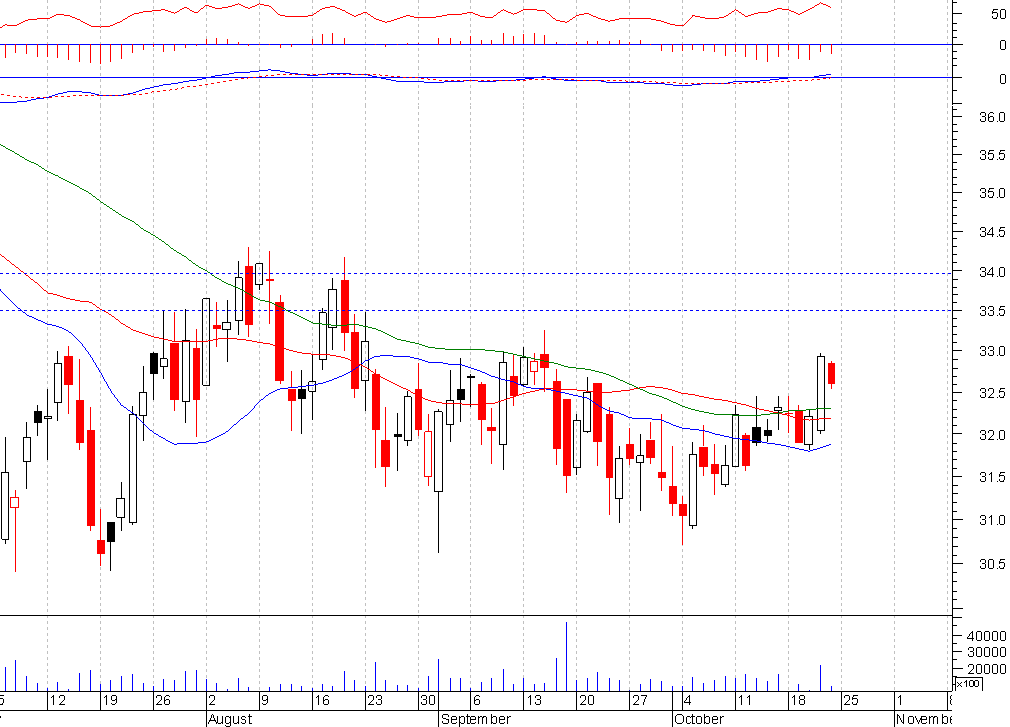Image resolution: width=1010 pixels, height=727 pixels.
Task: Click the 33.5 price axis label
Action: [x=992, y=312]
